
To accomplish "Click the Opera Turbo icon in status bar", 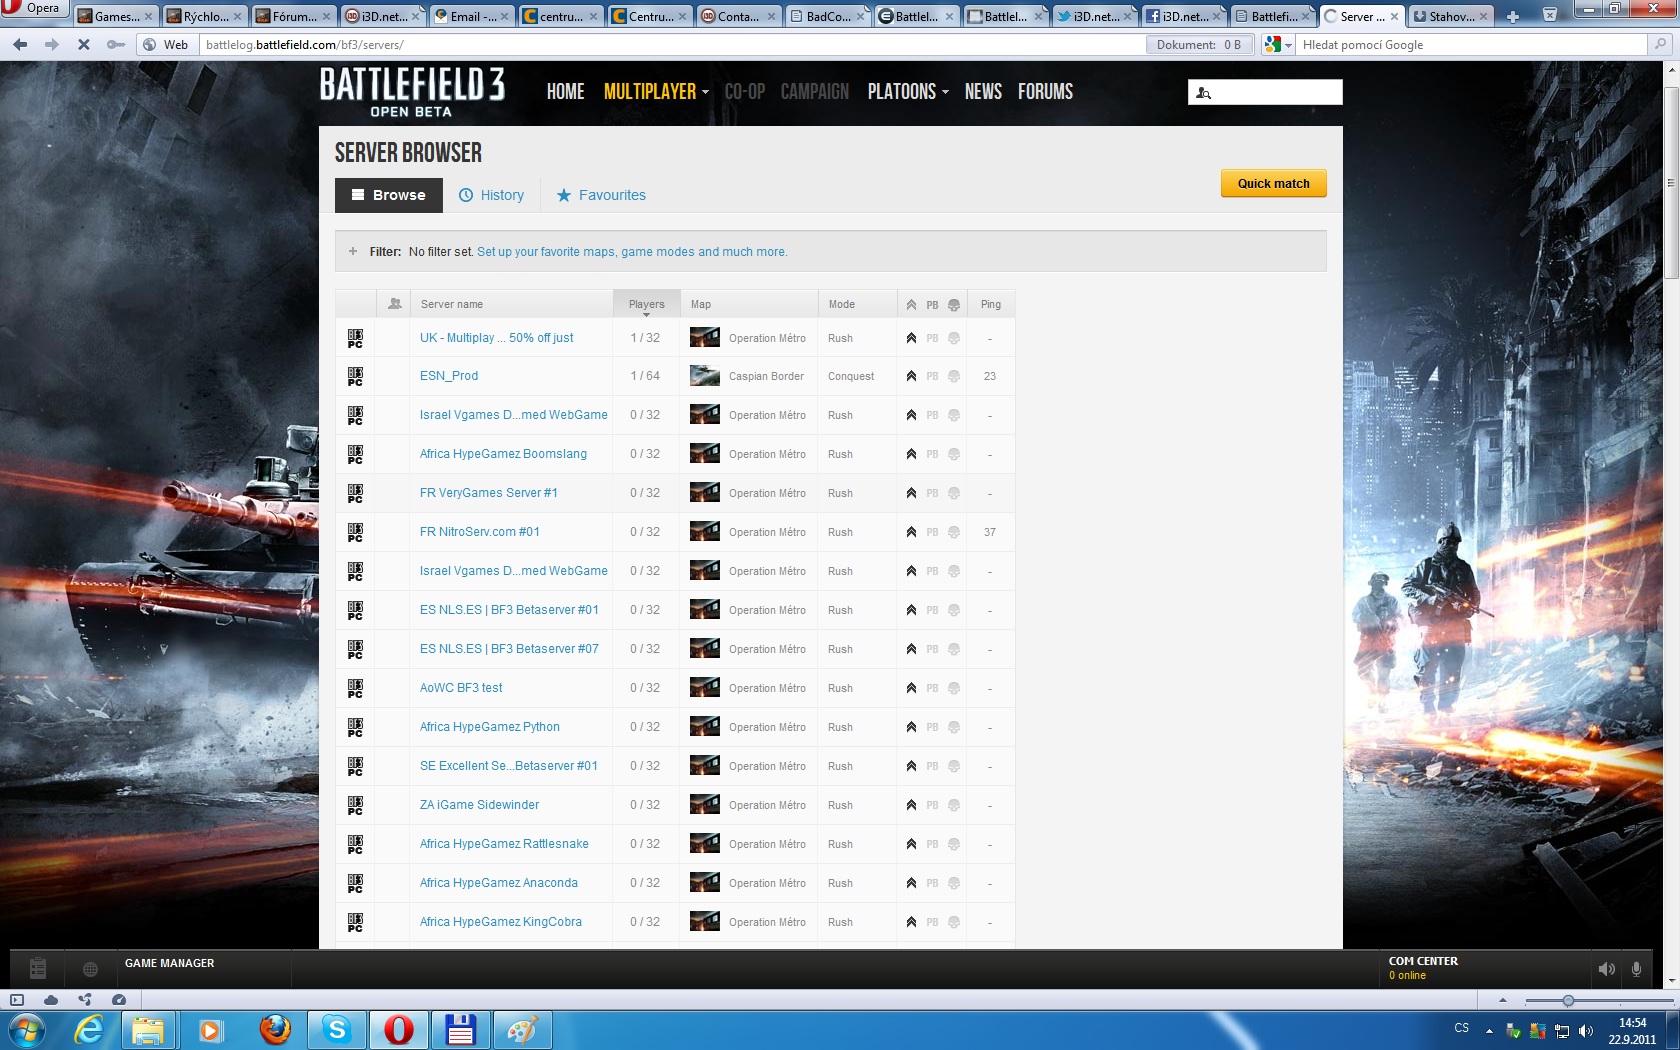I will (x=119, y=999).
